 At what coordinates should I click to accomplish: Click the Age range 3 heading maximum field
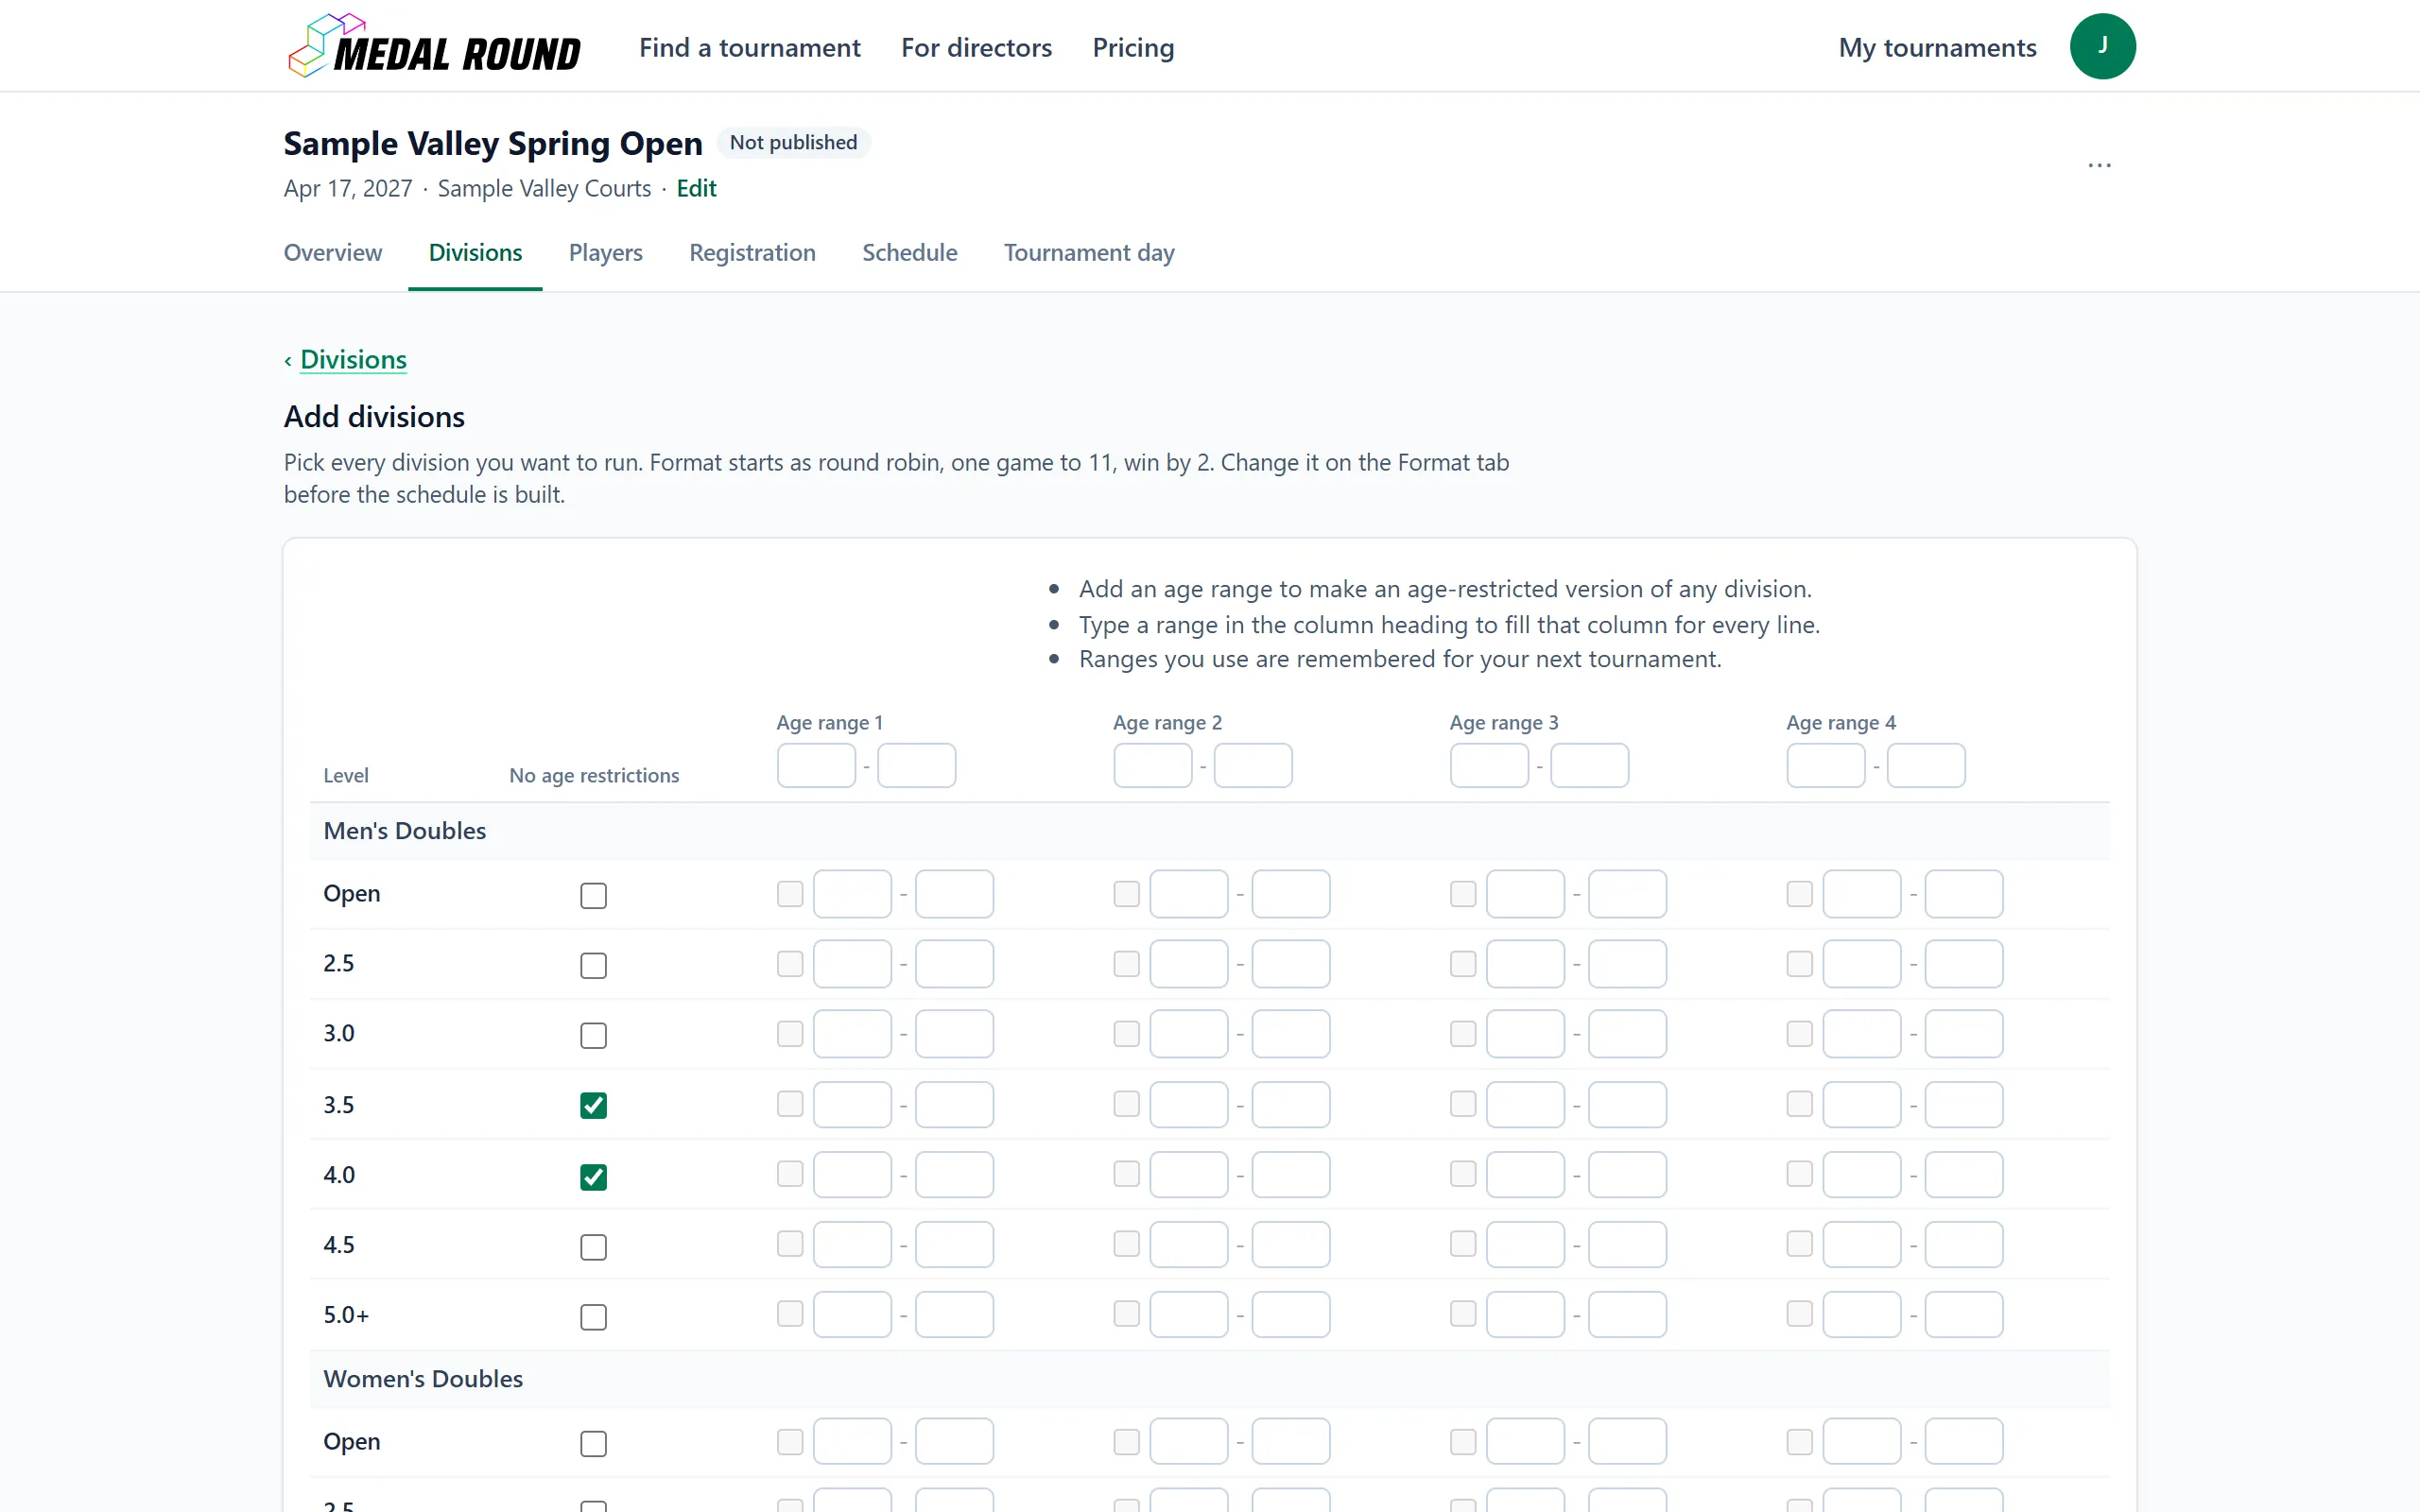(x=1589, y=765)
